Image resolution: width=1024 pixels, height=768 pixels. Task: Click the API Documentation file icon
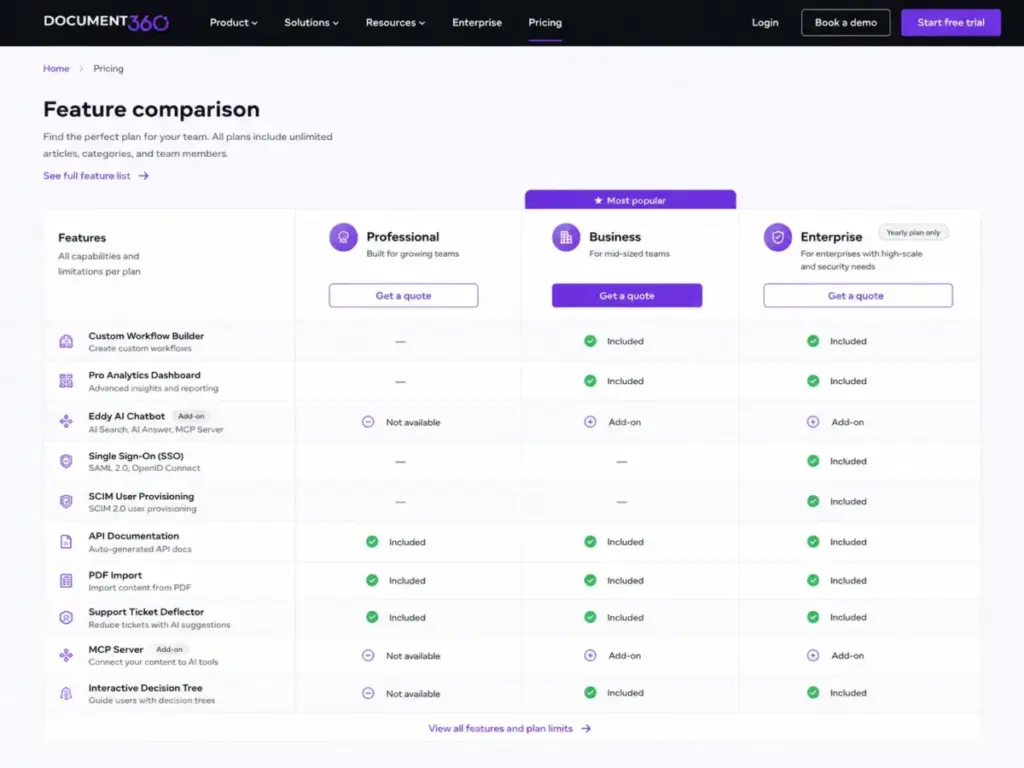point(66,541)
